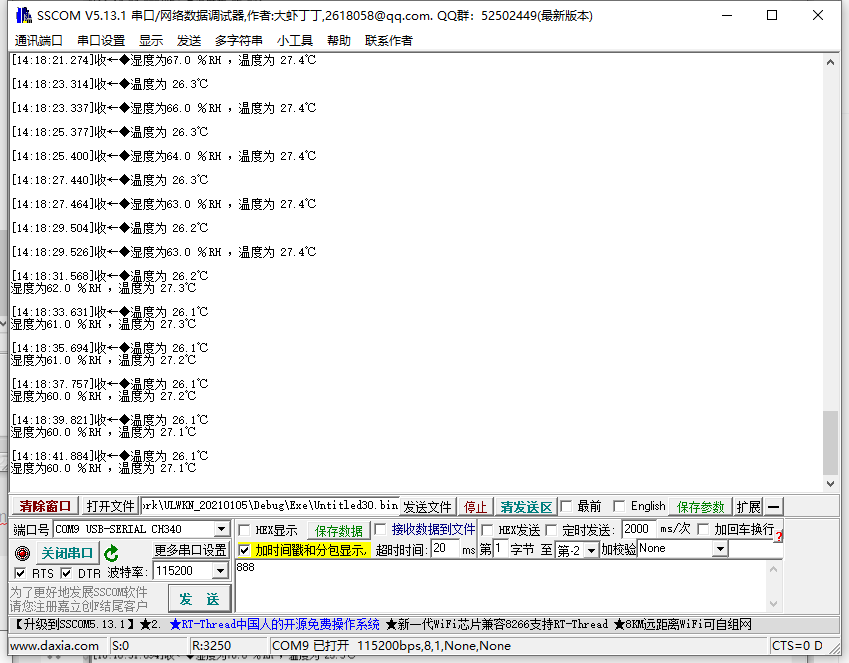
Task: Open the 联系作者 menu
Action: click(x=389, y=41)
